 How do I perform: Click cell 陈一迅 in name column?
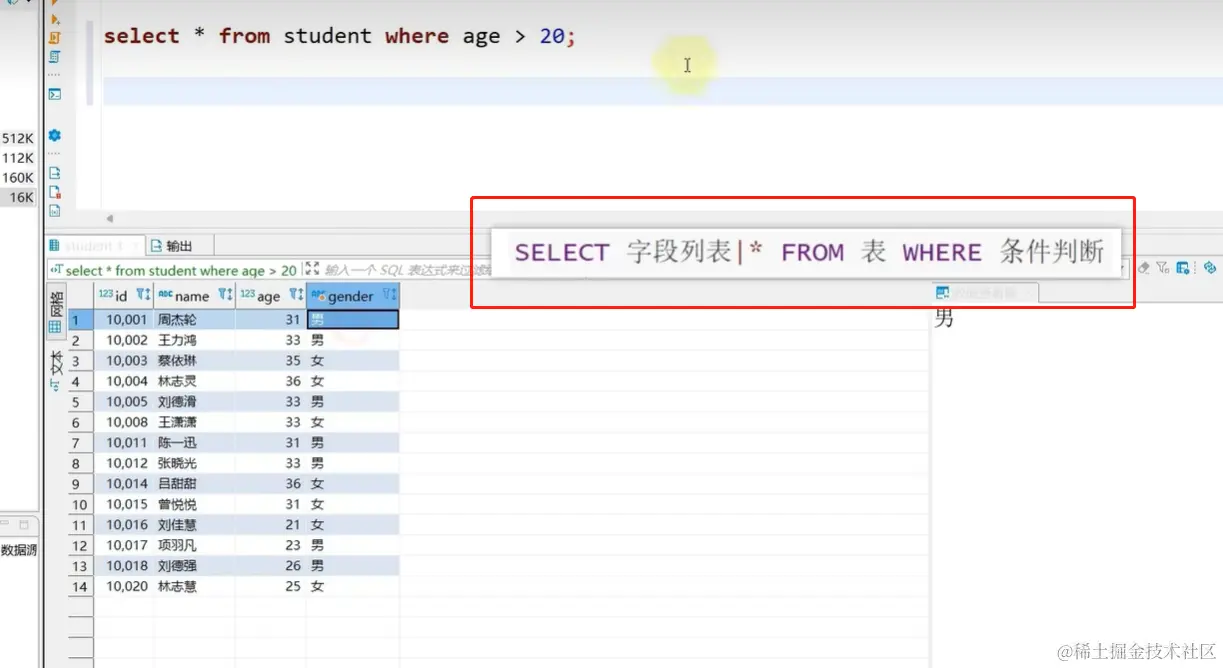coord(194,443)
